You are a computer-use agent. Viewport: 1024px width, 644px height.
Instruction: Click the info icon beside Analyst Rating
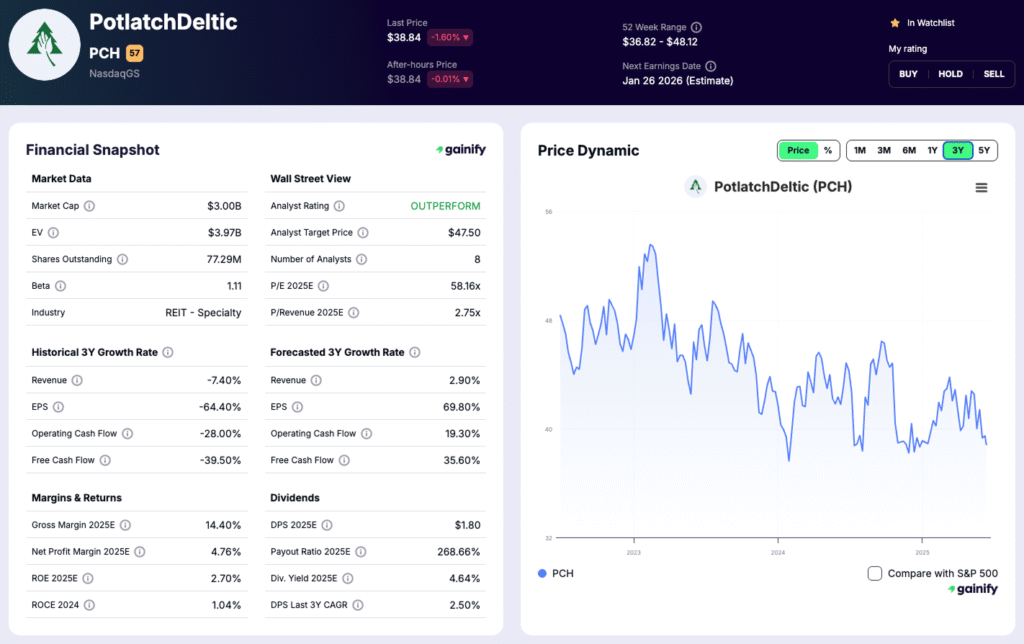point(339,206)
